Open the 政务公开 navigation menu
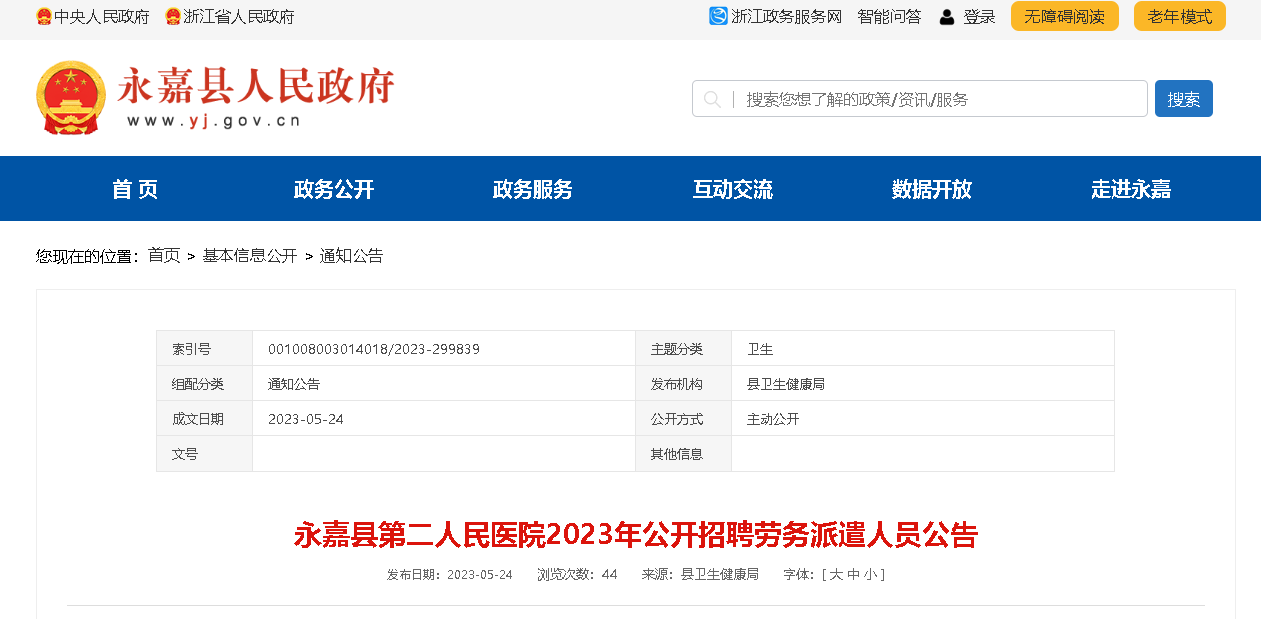1261x619 pixels. tap(334, 189)
